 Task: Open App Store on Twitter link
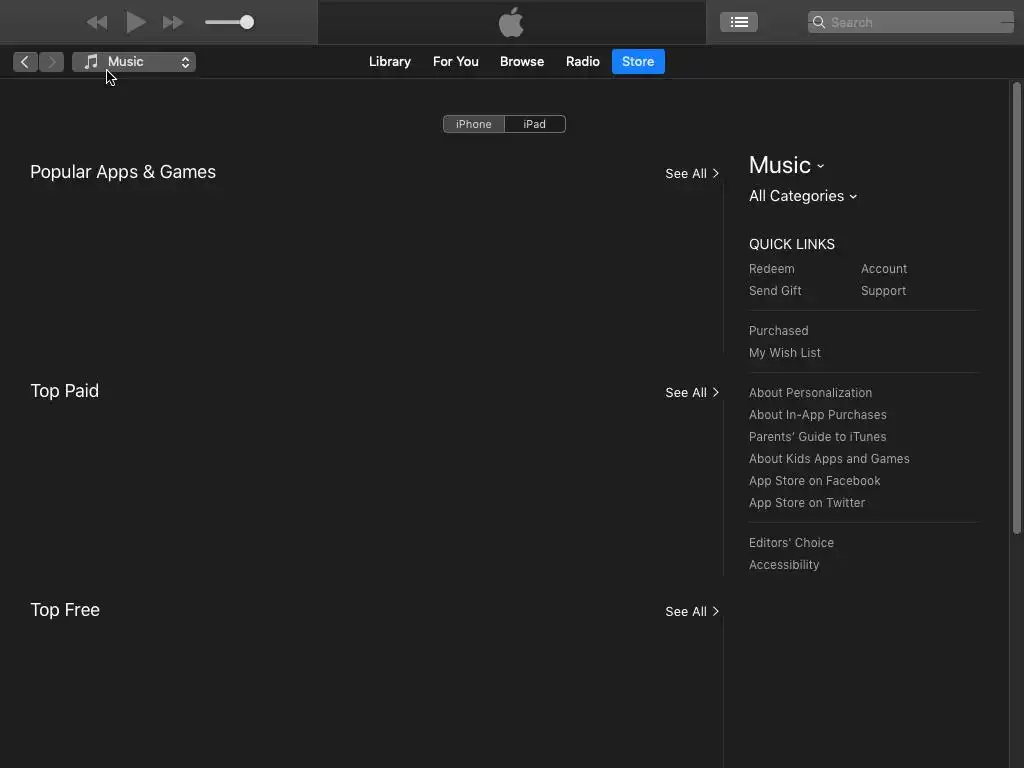[807, 503]
